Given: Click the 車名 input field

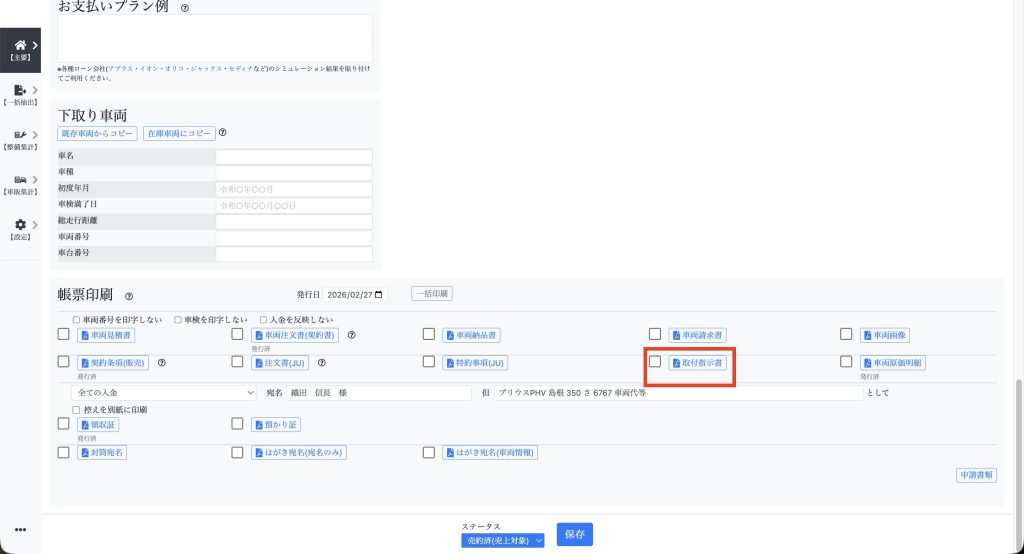Looking at the screenshot, I should [x=293, y=157].
